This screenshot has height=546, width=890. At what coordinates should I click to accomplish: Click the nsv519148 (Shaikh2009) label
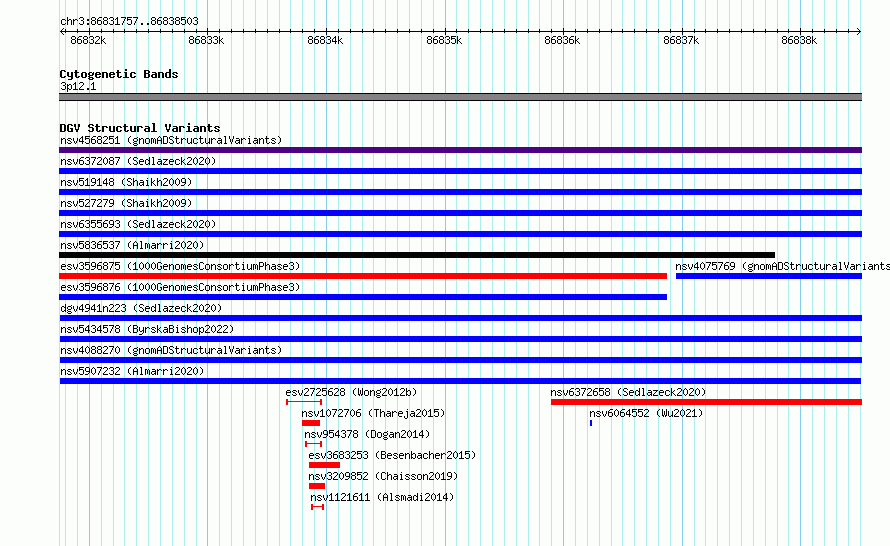coord(126,182)
